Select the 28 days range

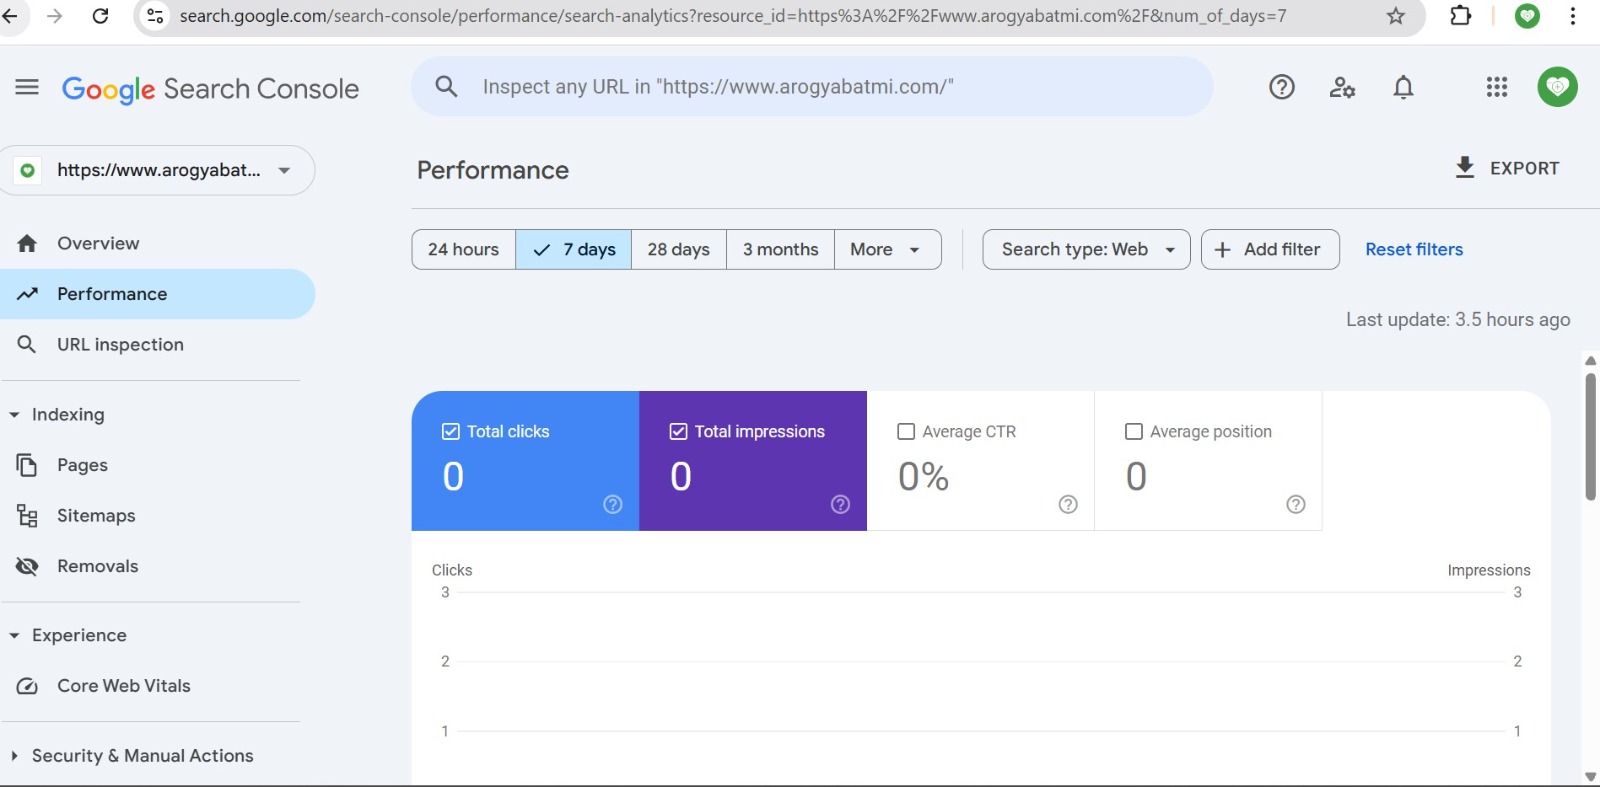point(679,249)
